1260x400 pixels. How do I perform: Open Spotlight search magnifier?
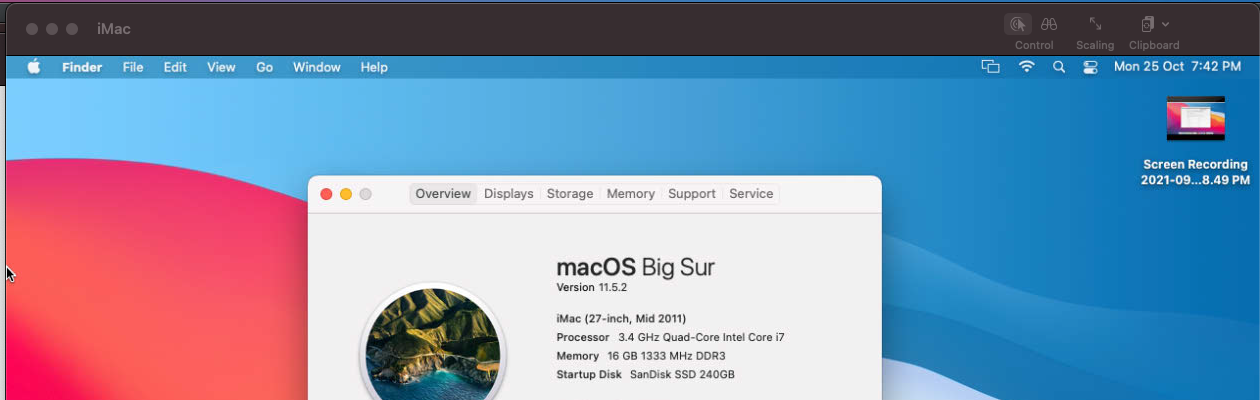pyautogui.click(x=1059, y=67)
